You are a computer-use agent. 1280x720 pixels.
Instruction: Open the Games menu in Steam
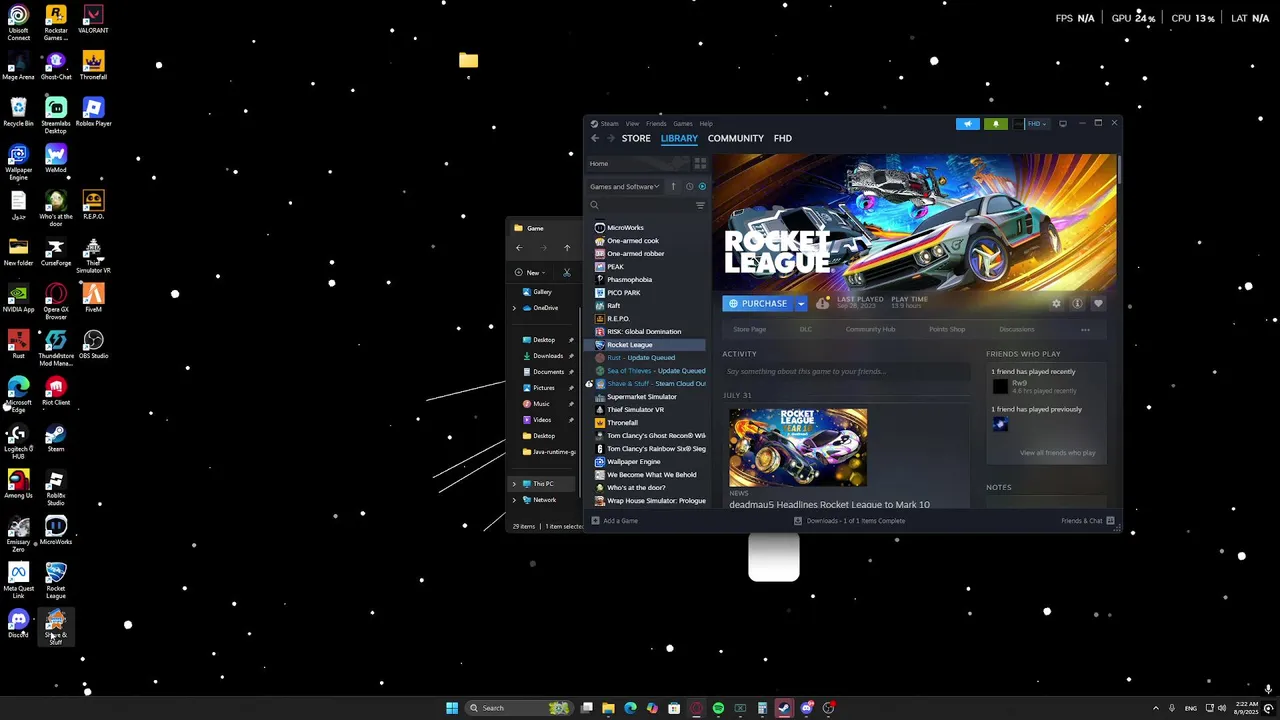pos(683,124)
